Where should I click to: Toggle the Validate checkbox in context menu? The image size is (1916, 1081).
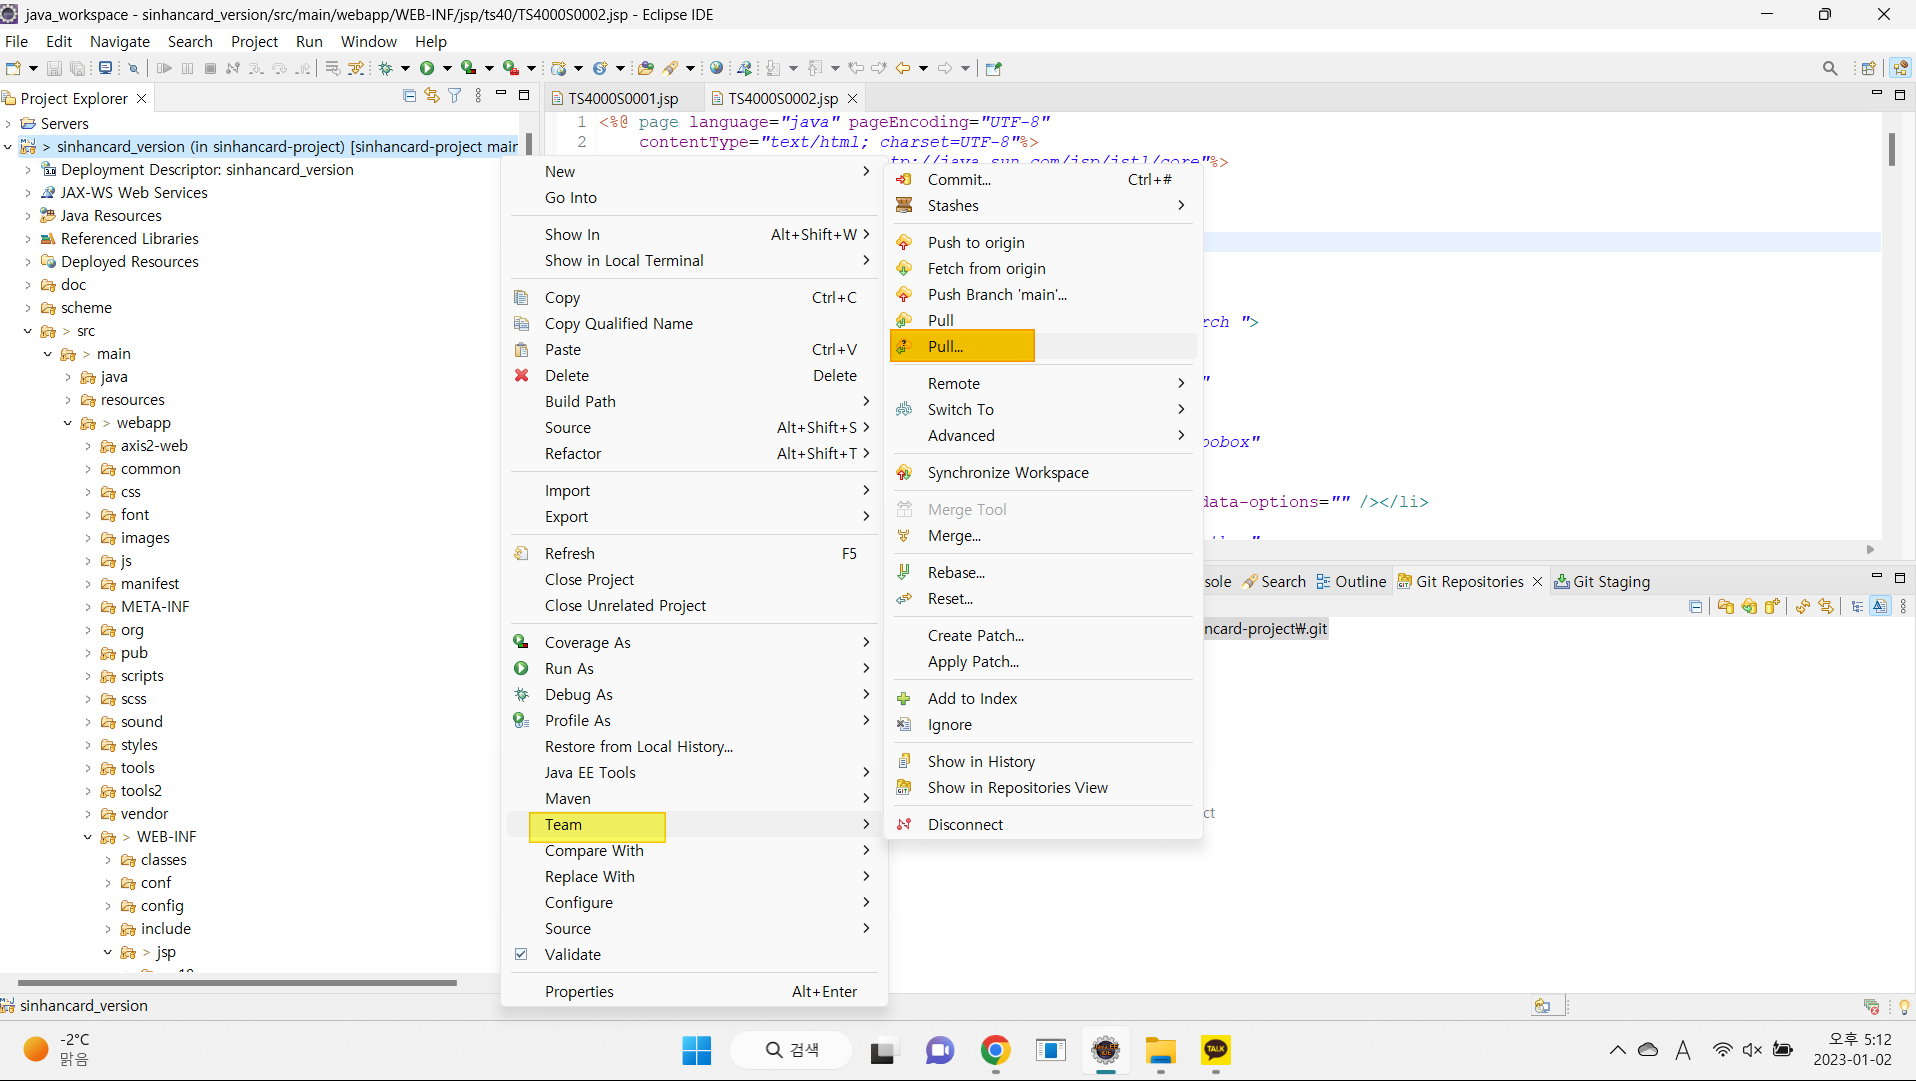(521, 954)
